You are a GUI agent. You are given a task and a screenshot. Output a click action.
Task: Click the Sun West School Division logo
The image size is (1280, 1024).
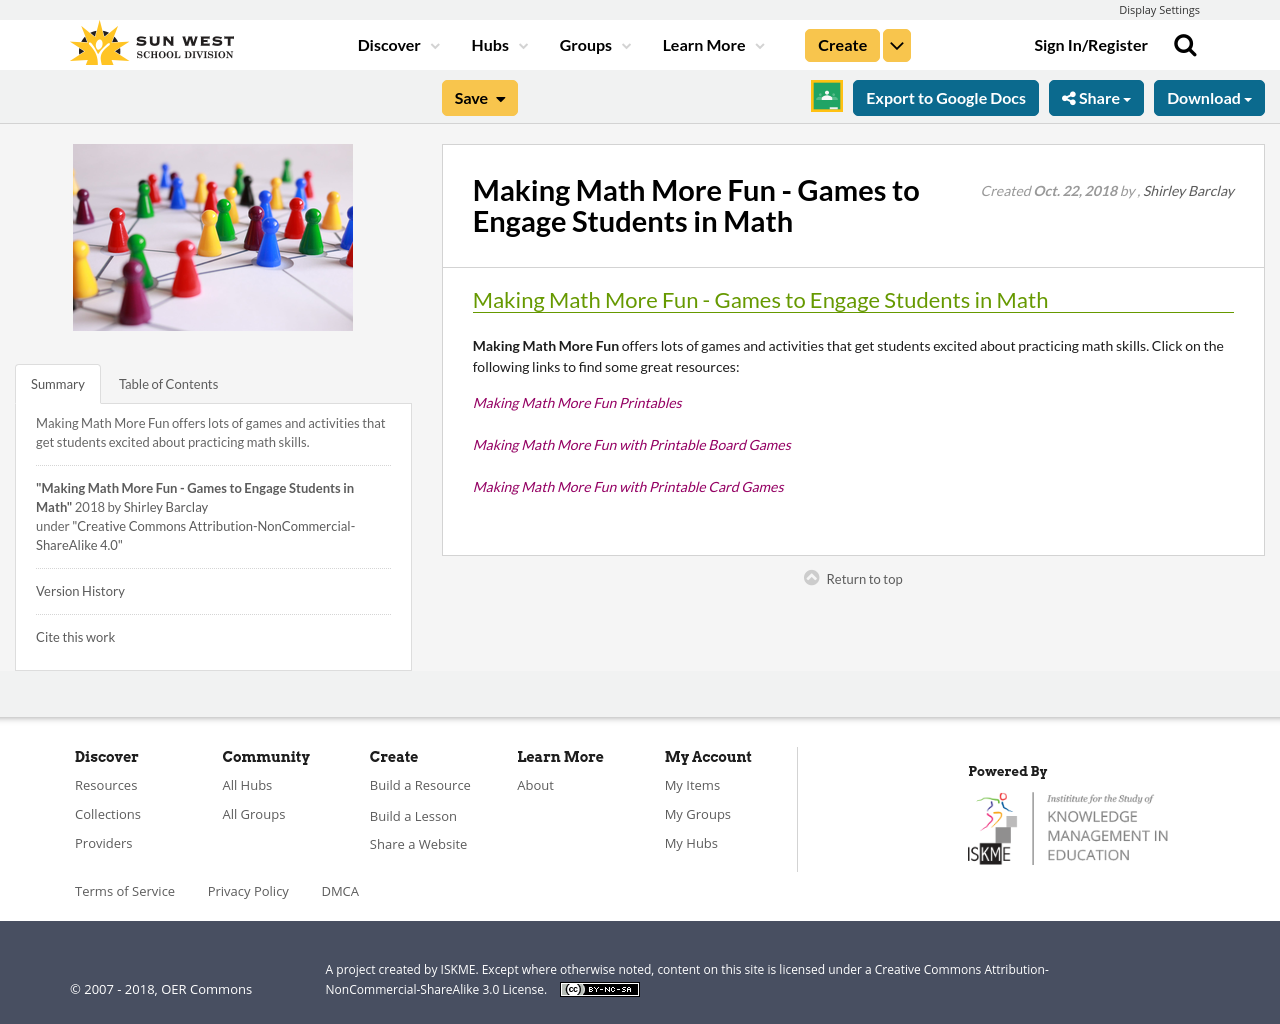pyautogui.click(x=150, y=42)
